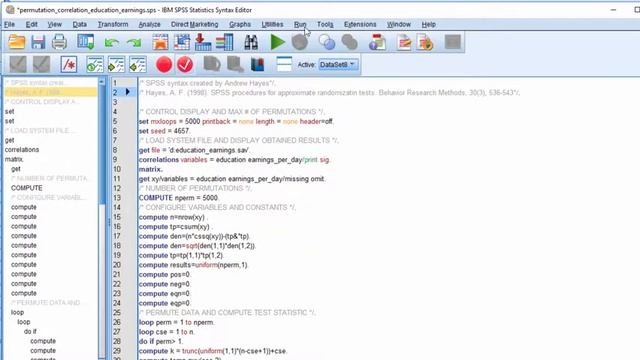Select 'matrix.' in the navigation pane
The image size is (640, 360).
pyautogui.click(x=14, y=159)
